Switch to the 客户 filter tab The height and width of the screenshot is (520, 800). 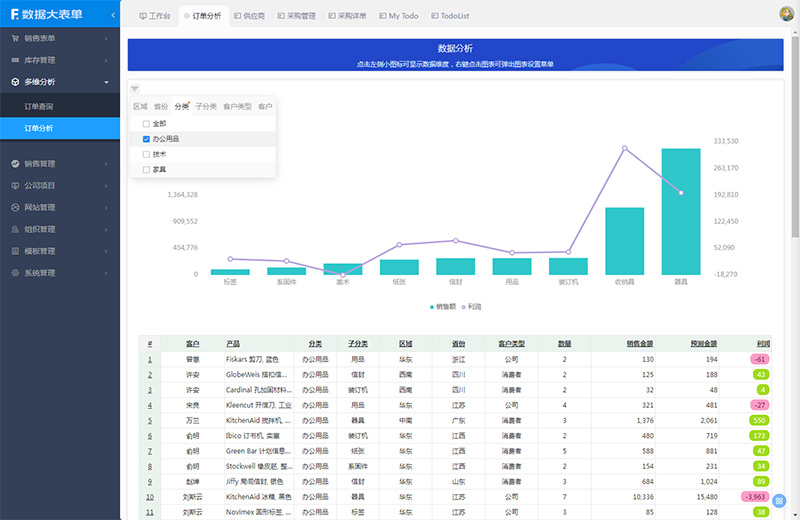(x=265, y=107)
